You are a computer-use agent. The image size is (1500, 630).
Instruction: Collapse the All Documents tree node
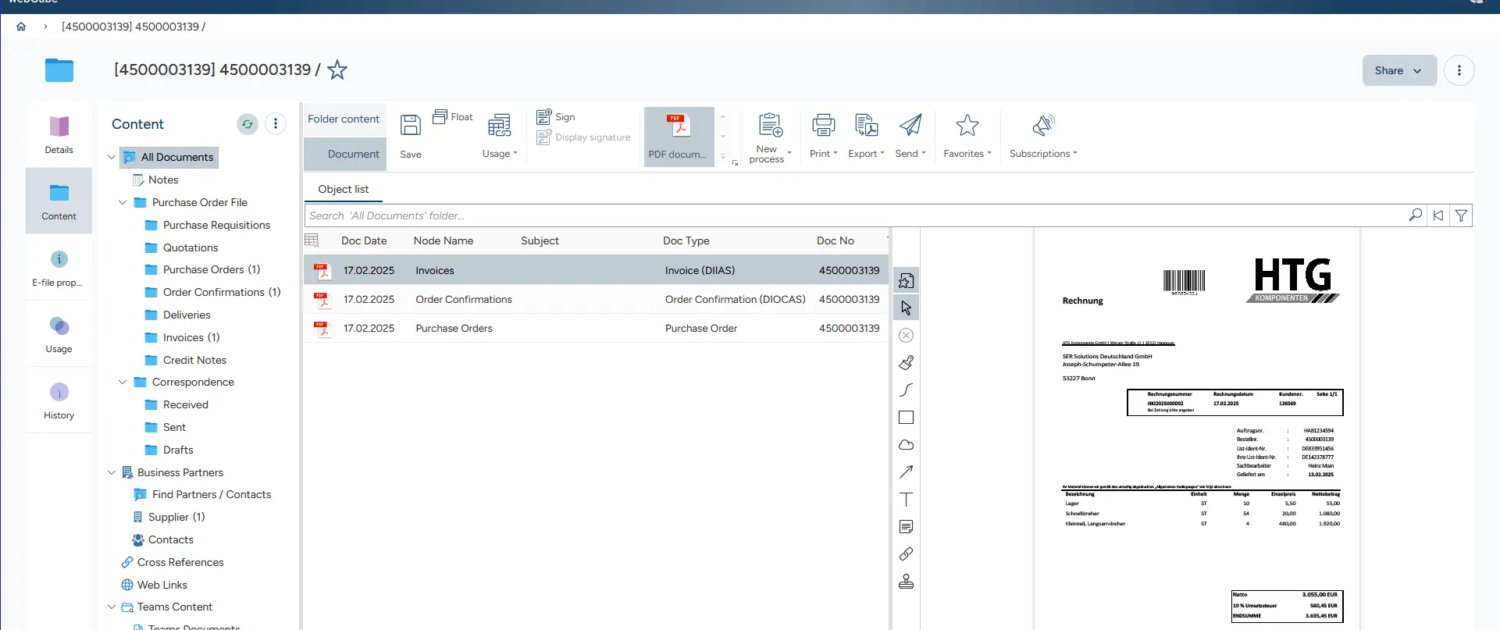pyautogui.click(x=112, y=157)
